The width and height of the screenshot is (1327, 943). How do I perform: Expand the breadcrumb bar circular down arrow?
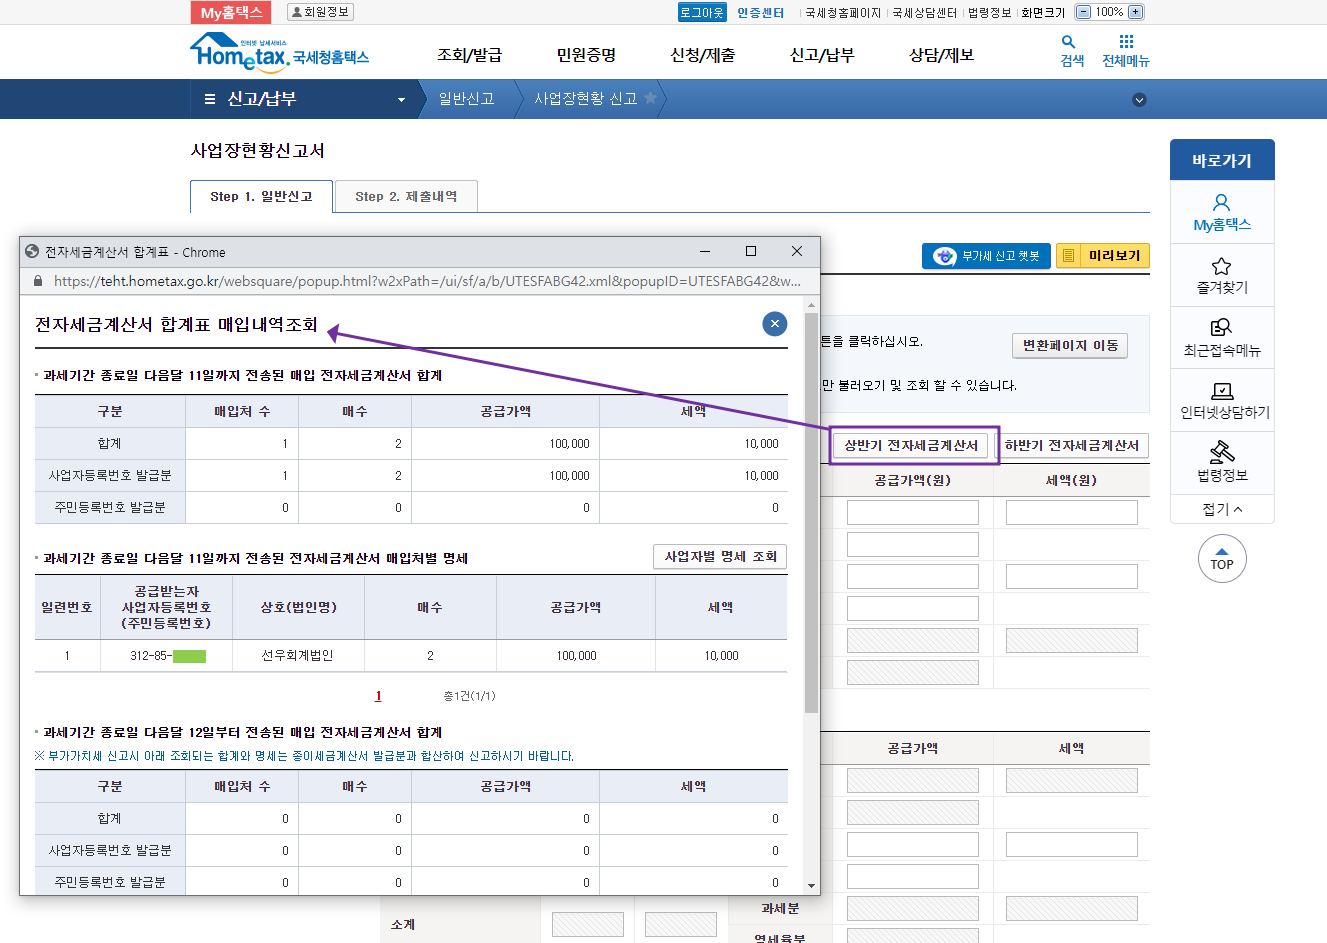[x=1138, y=100]
